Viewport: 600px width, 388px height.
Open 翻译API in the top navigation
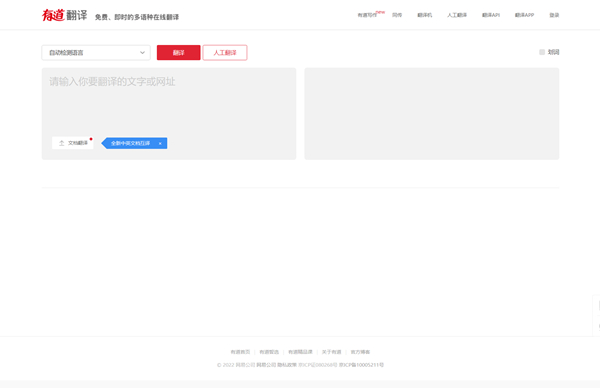491,15
